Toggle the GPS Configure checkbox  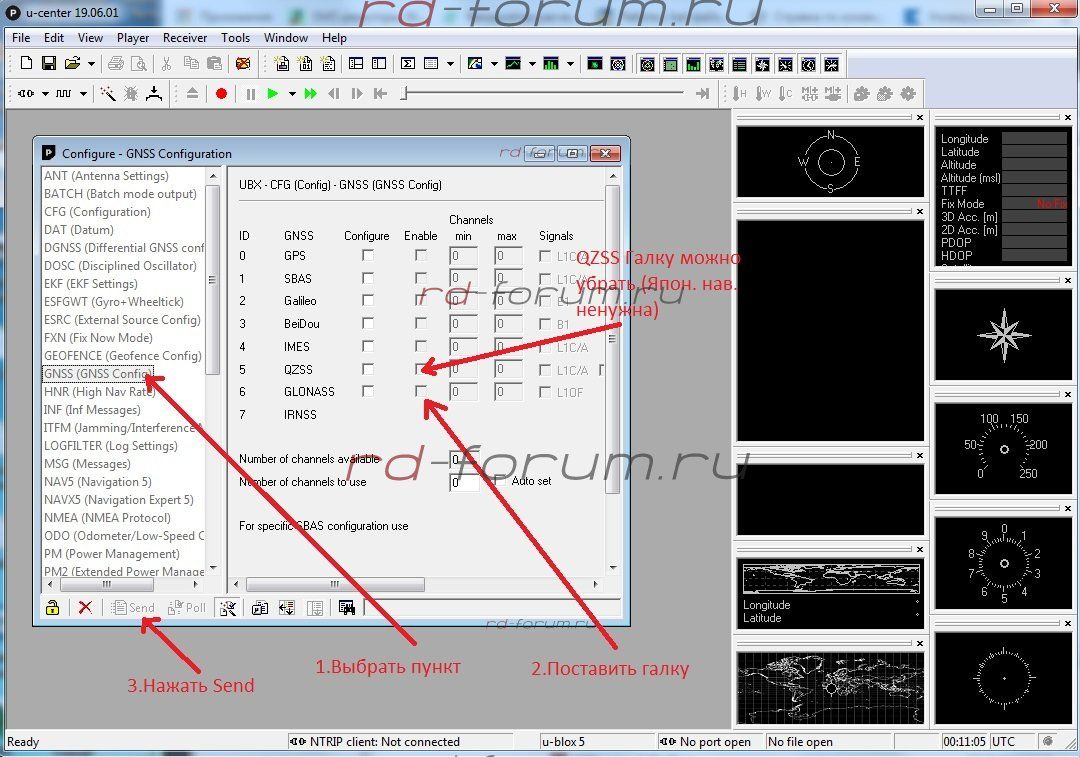(x=368, y=256)
